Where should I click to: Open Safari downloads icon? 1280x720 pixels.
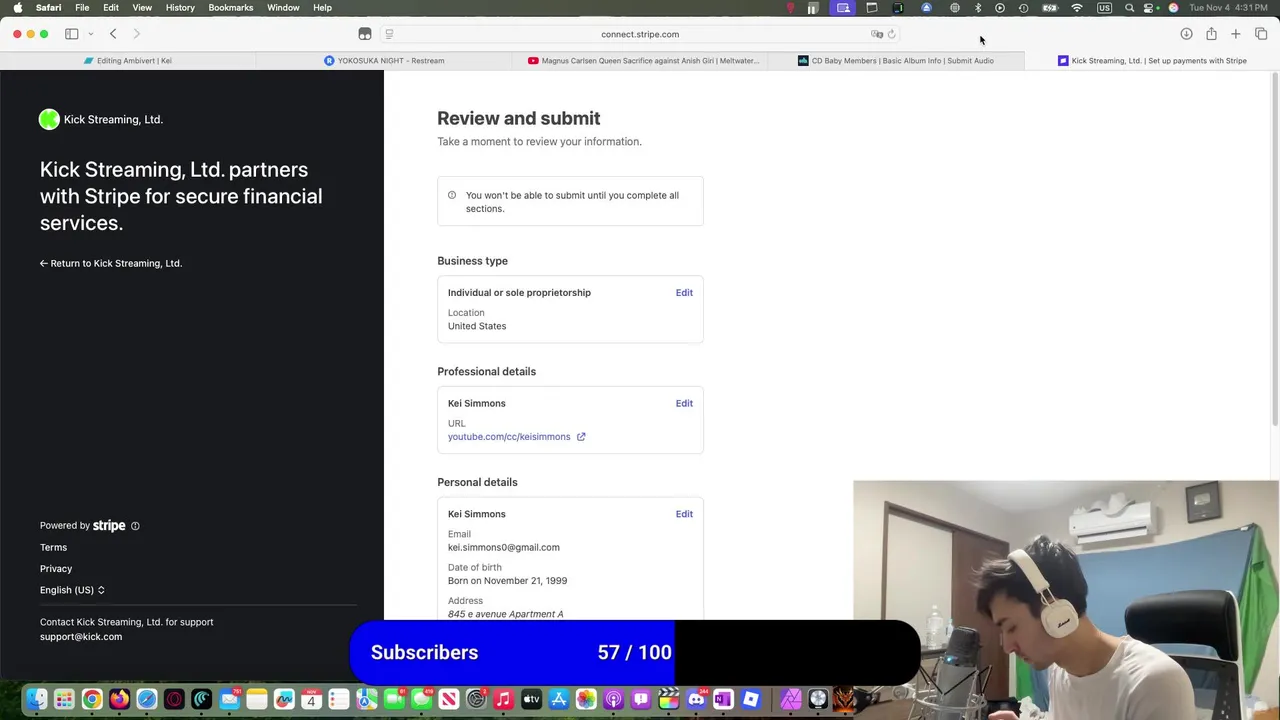click(1186, 34)
